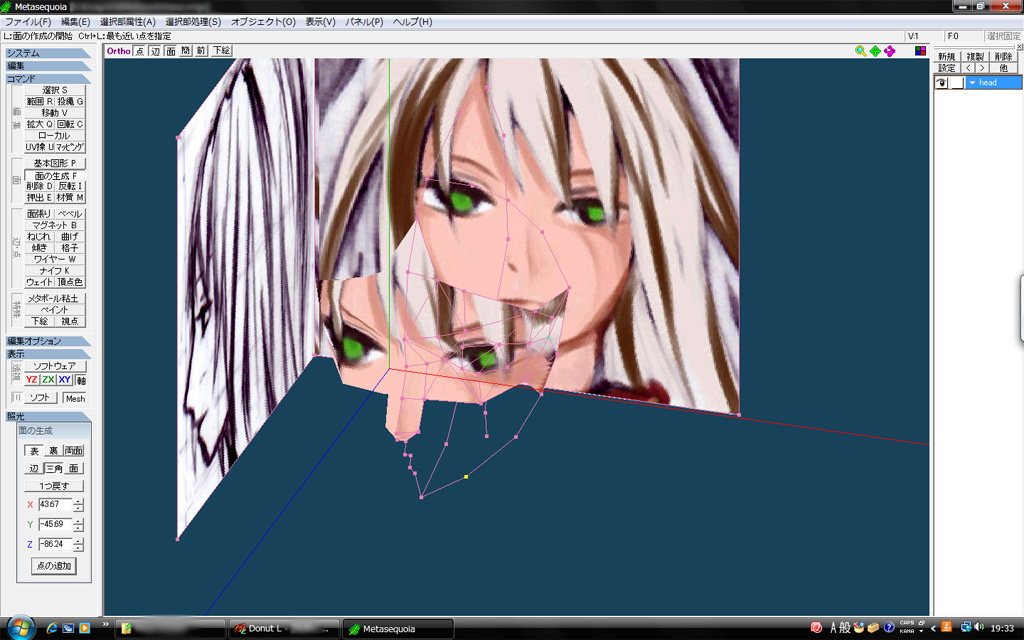Select the 移動 V move command
This screenshot has height=640, width=1024.
(55, 112)
